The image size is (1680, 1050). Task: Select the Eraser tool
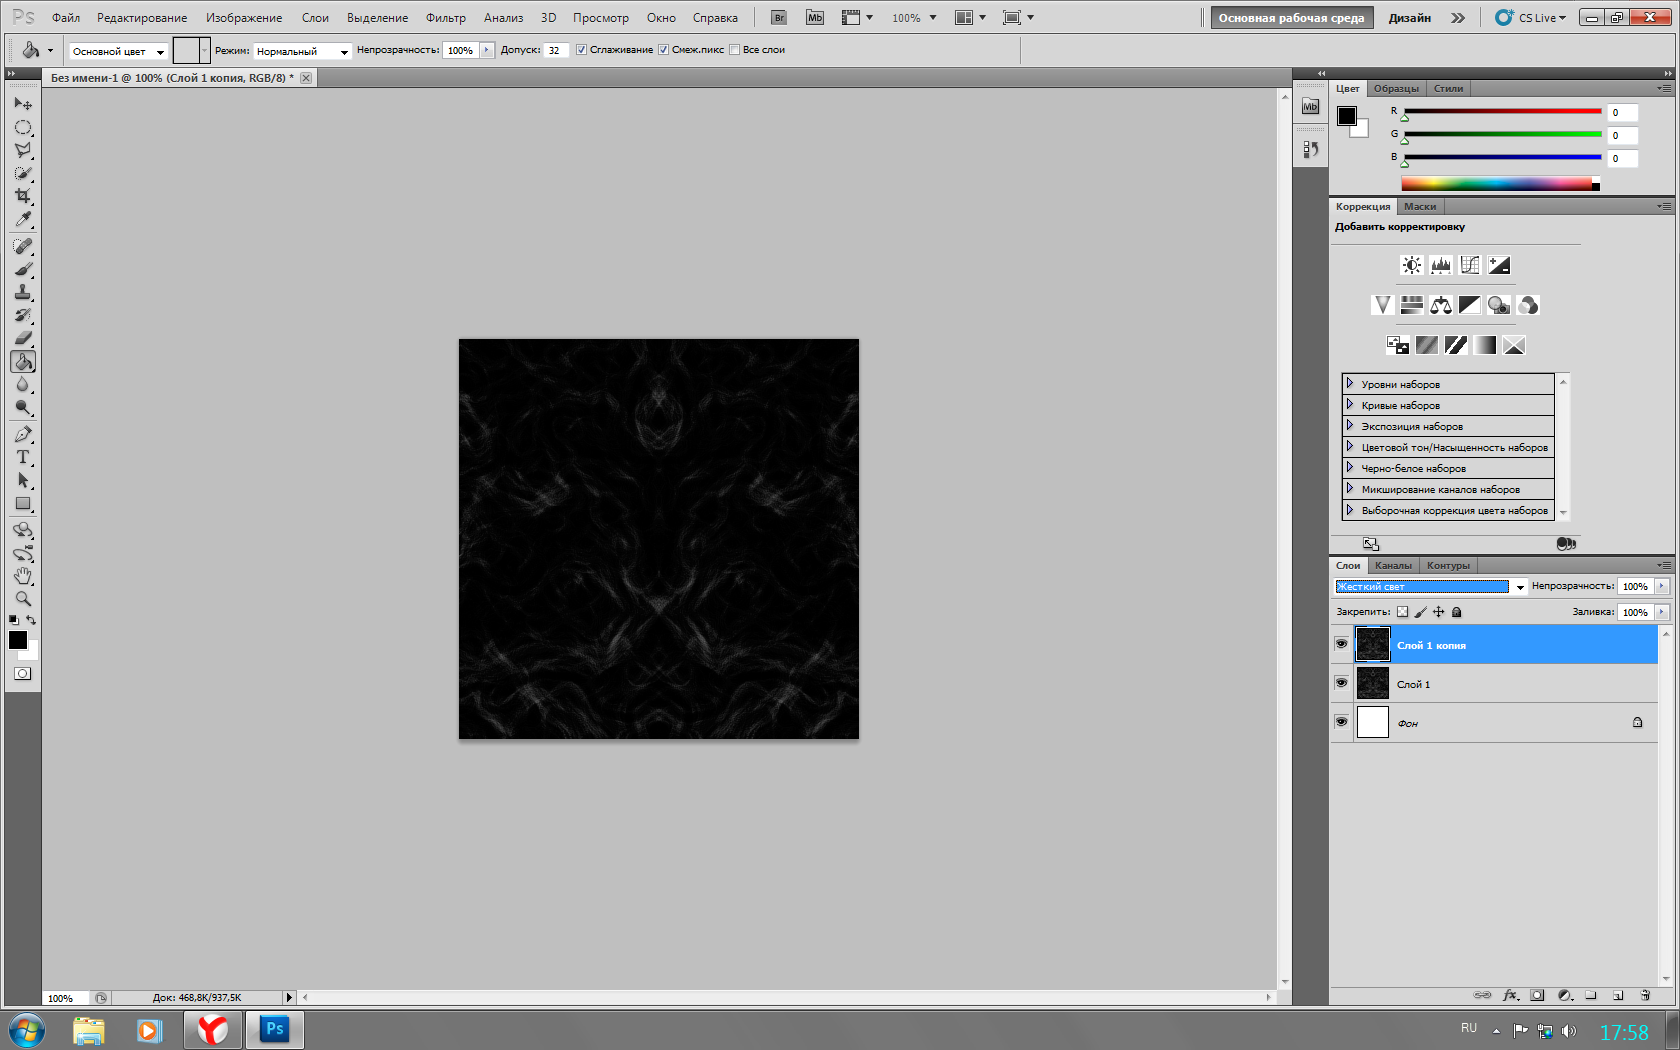click(x=23, y=338)
